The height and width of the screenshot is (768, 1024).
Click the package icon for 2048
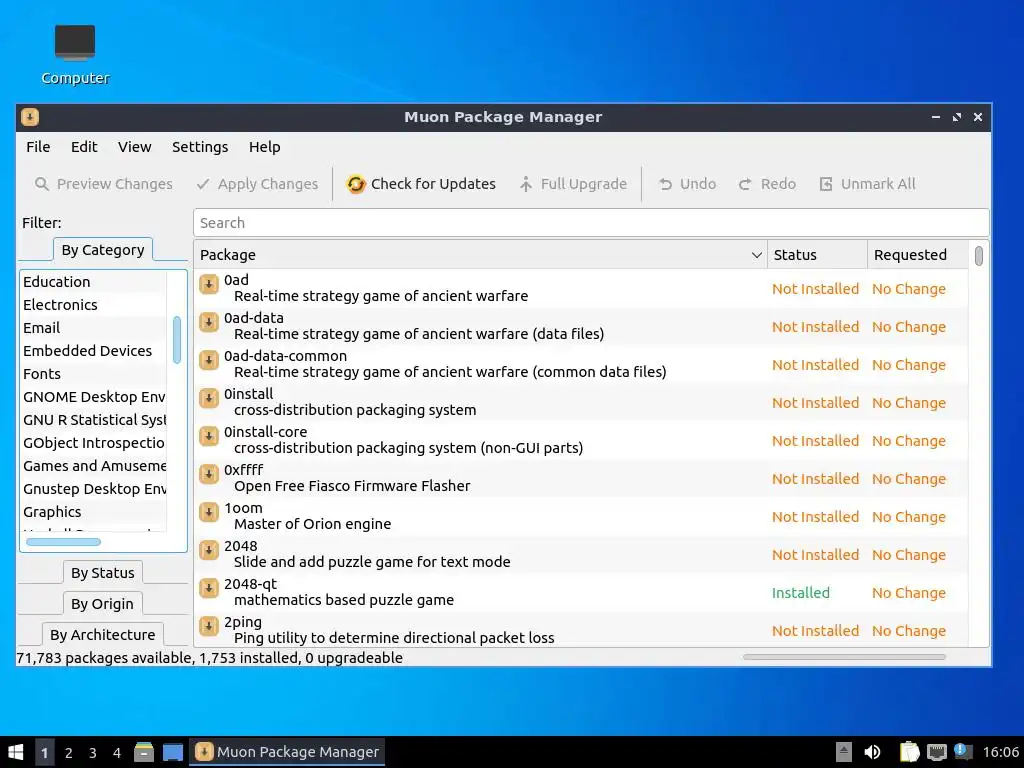pyautogui.click(x=208, y=550)
